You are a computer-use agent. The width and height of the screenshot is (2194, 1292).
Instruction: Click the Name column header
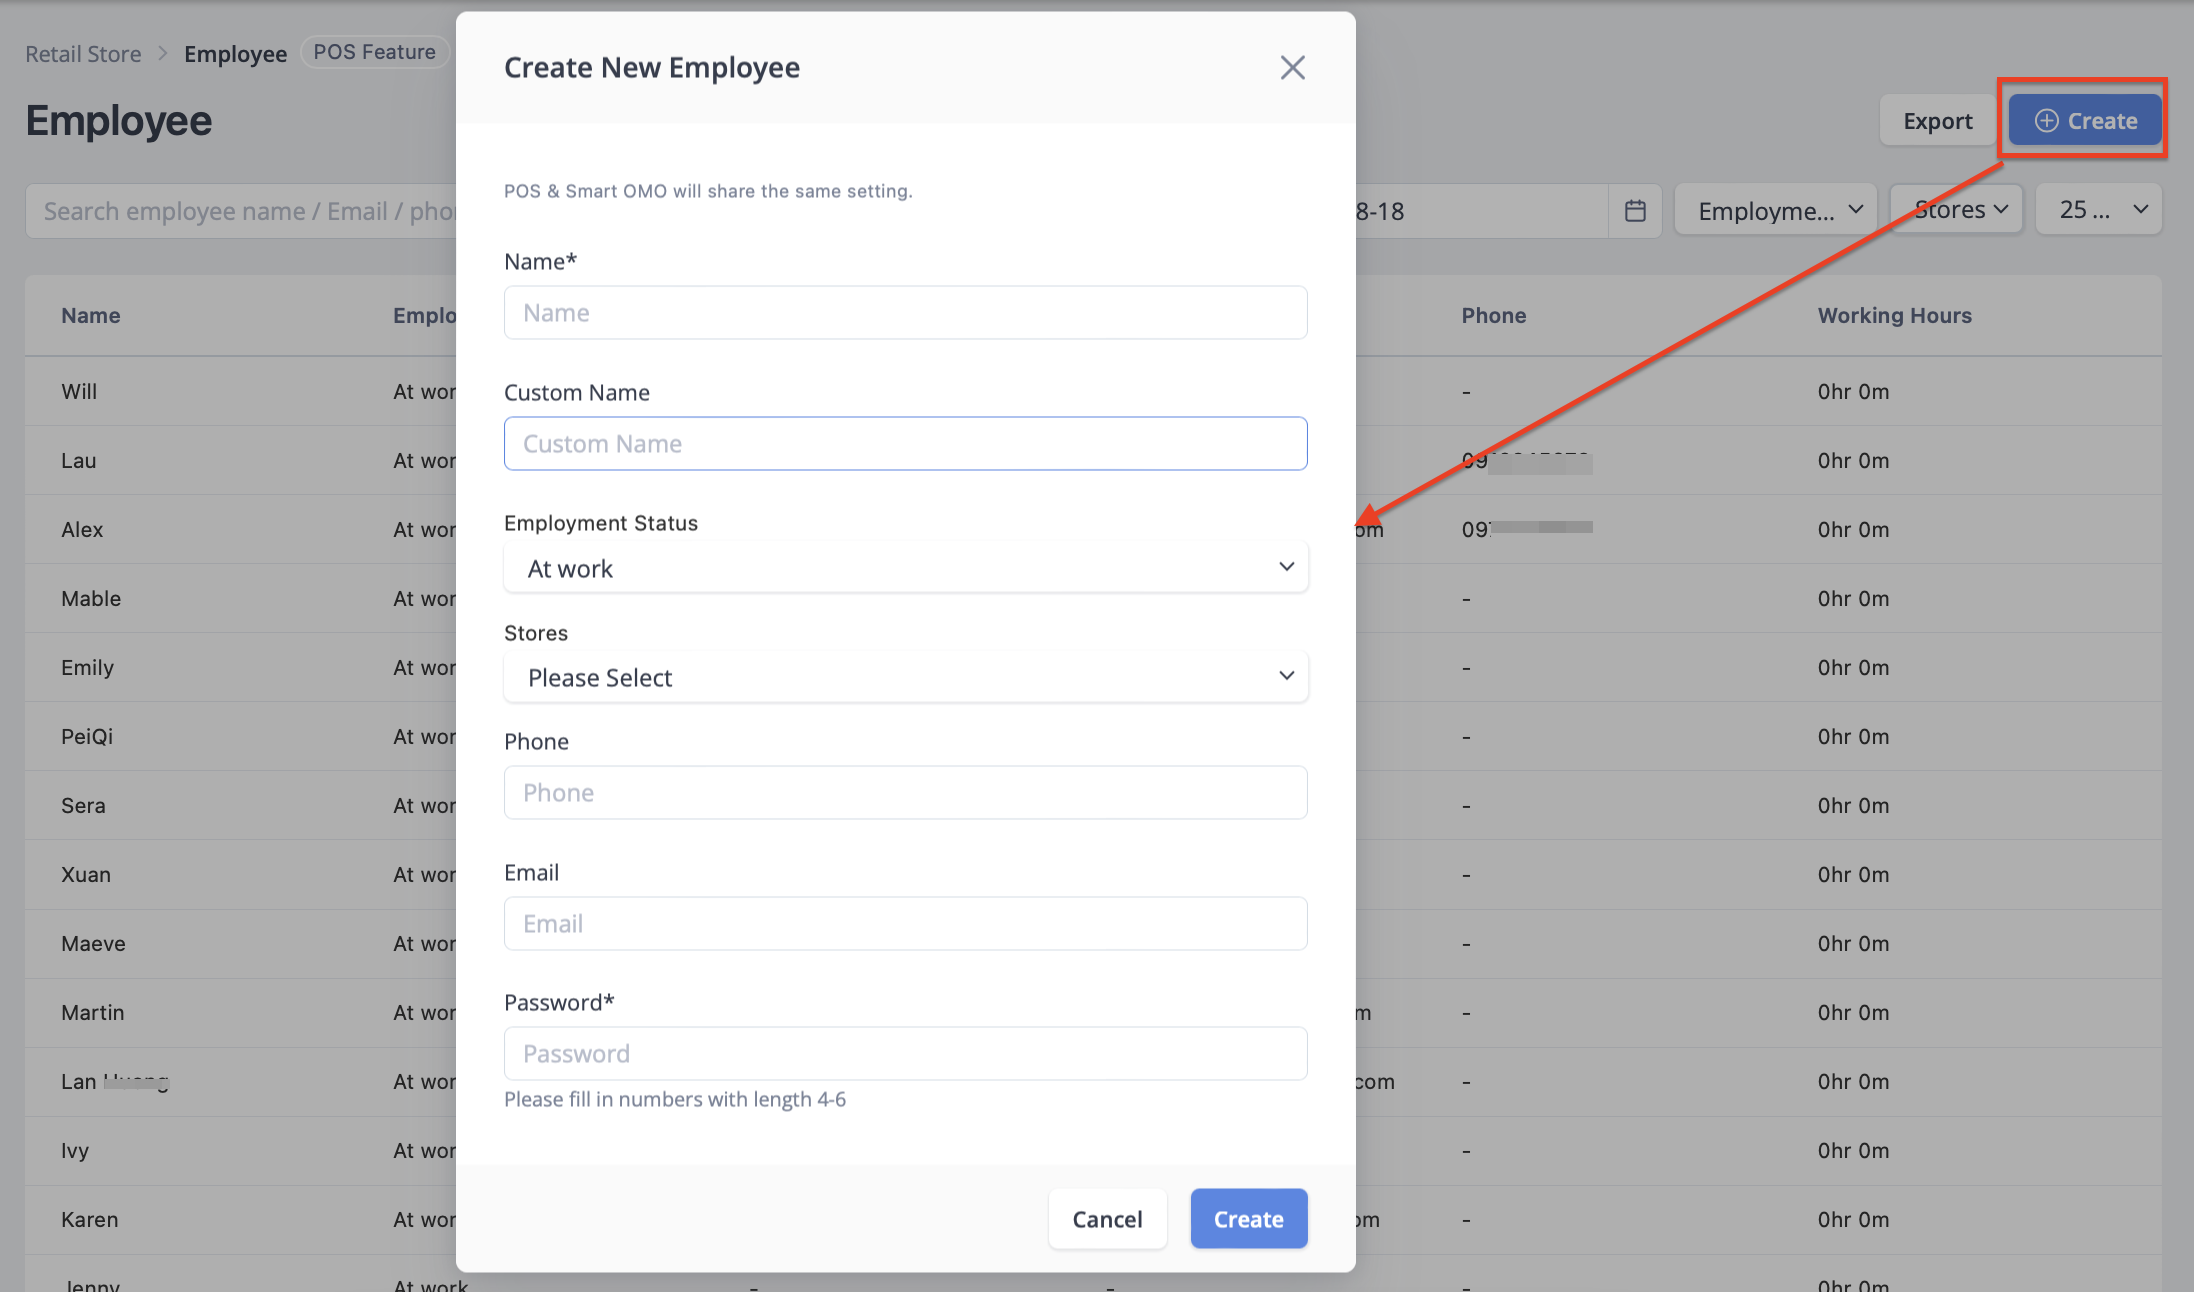91,316
